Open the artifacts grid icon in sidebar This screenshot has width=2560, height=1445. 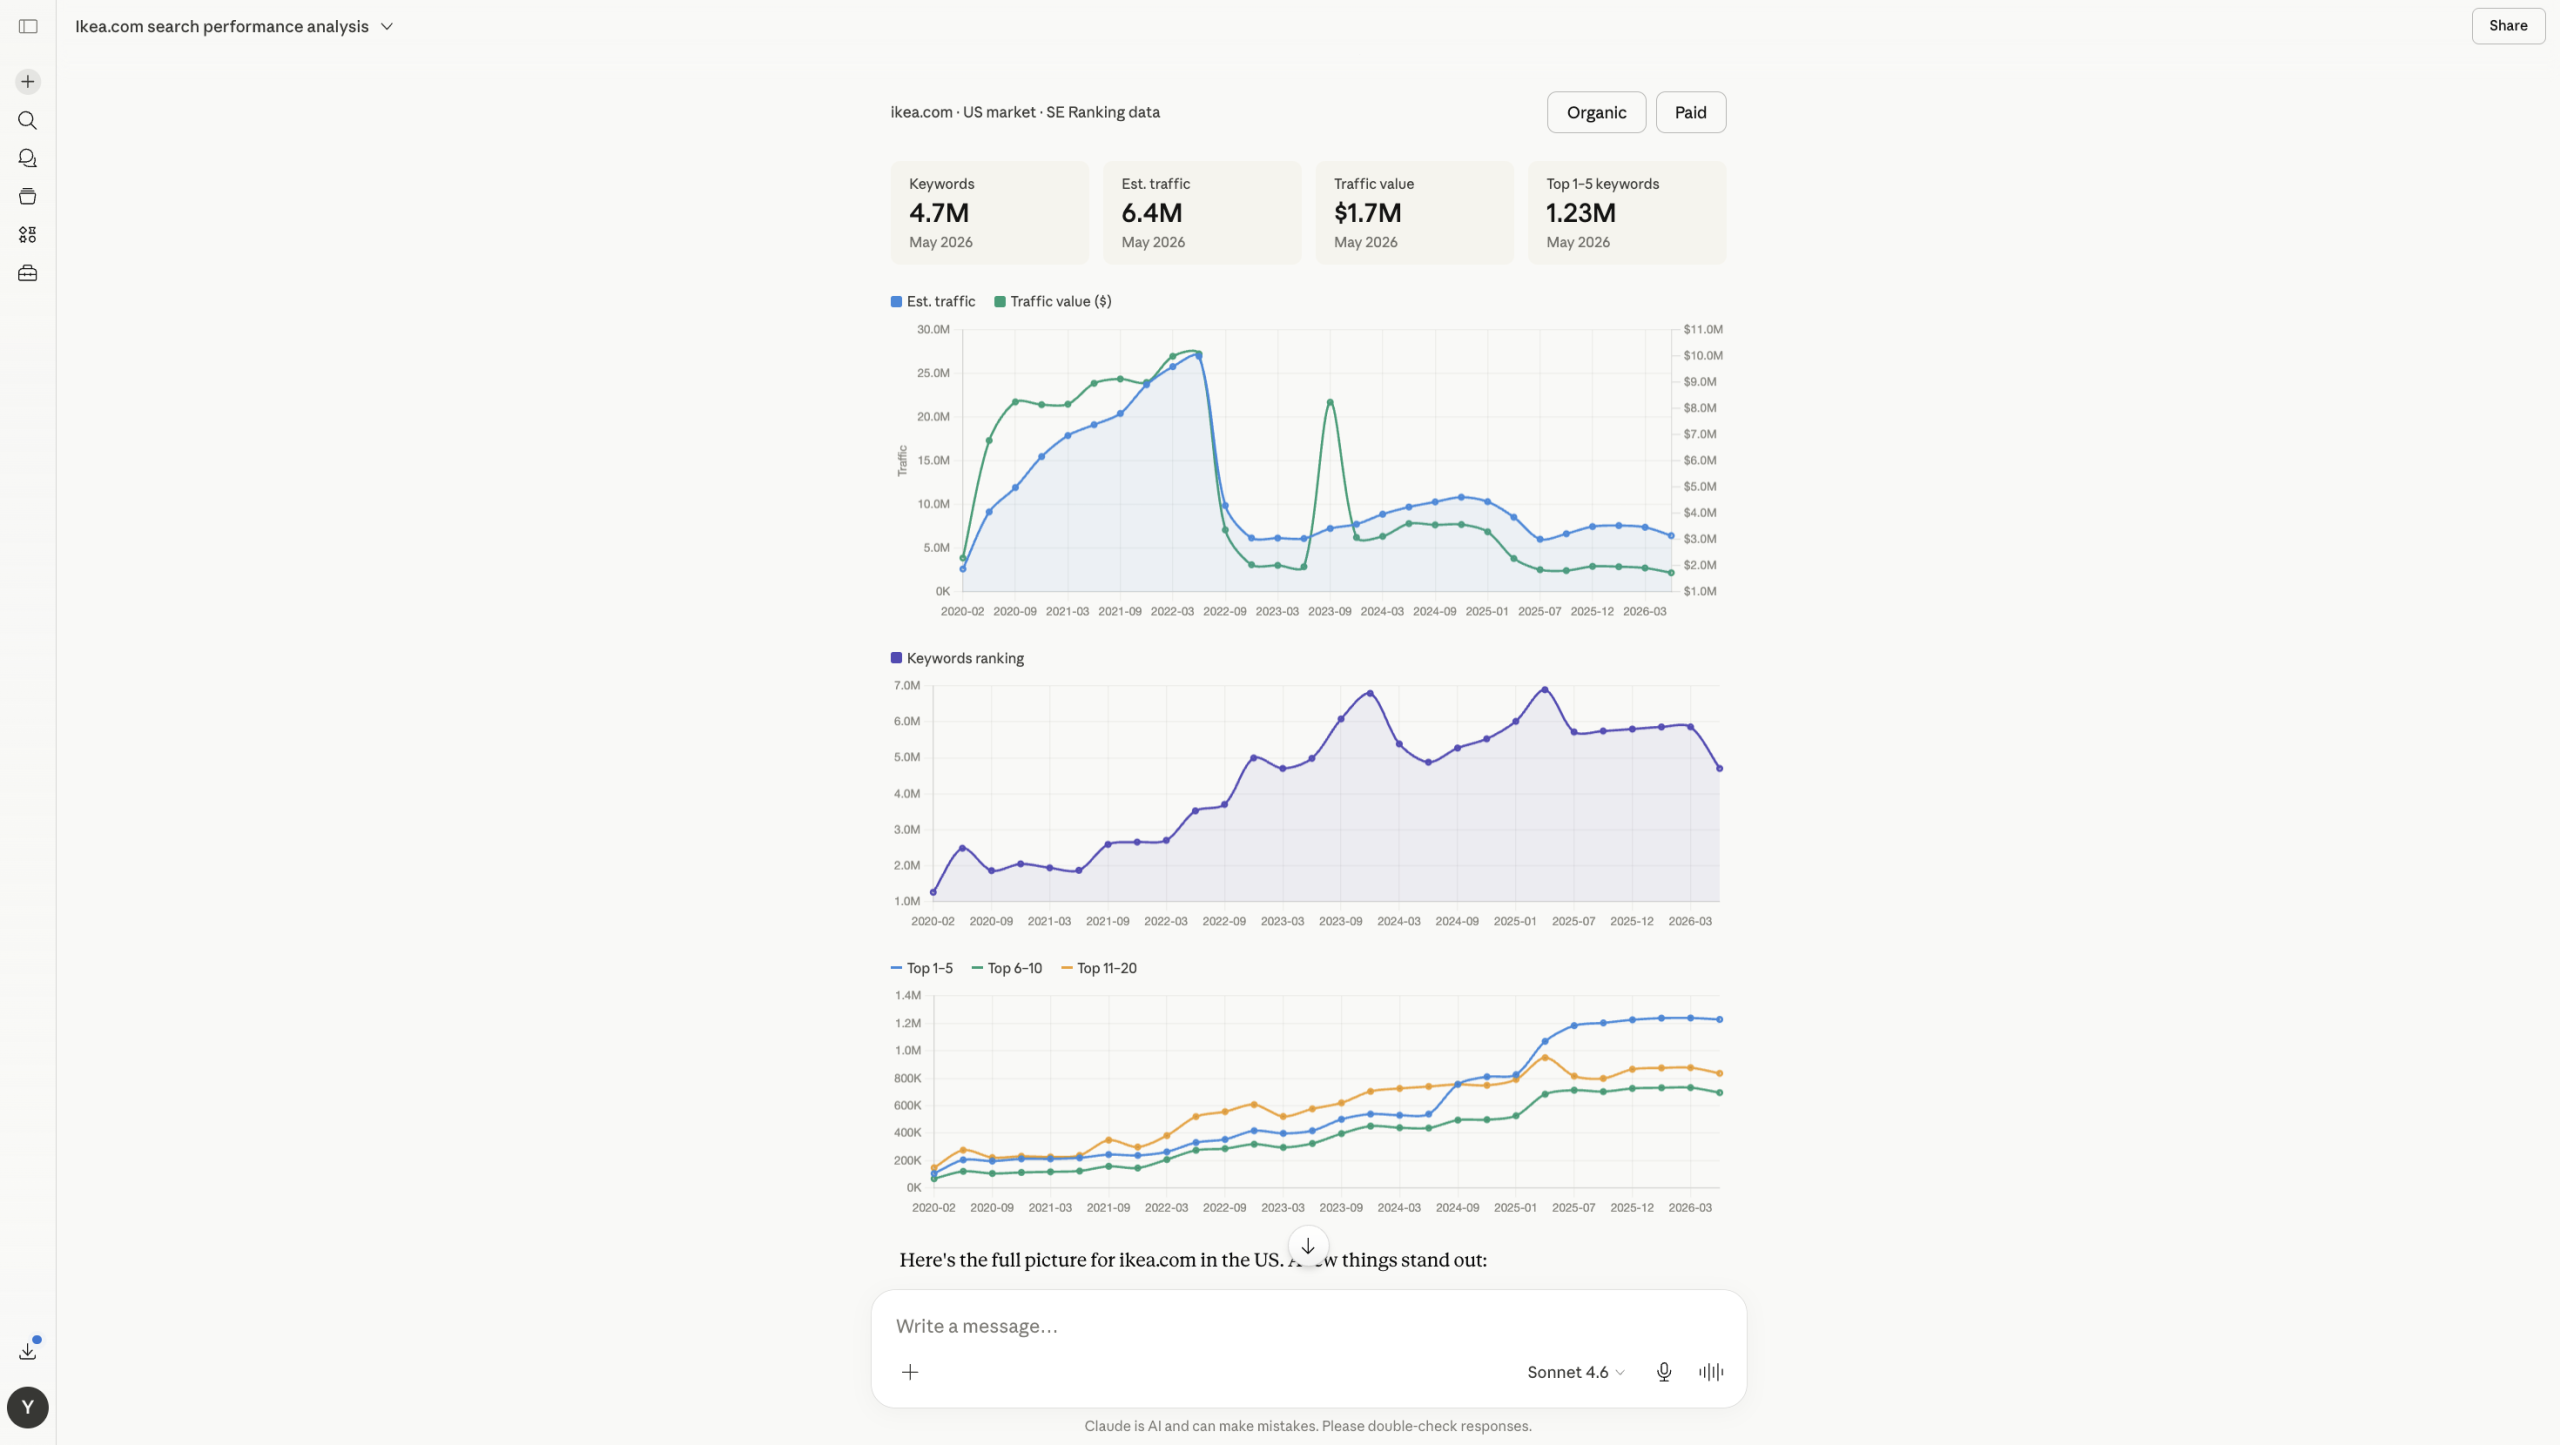[28, 234]
